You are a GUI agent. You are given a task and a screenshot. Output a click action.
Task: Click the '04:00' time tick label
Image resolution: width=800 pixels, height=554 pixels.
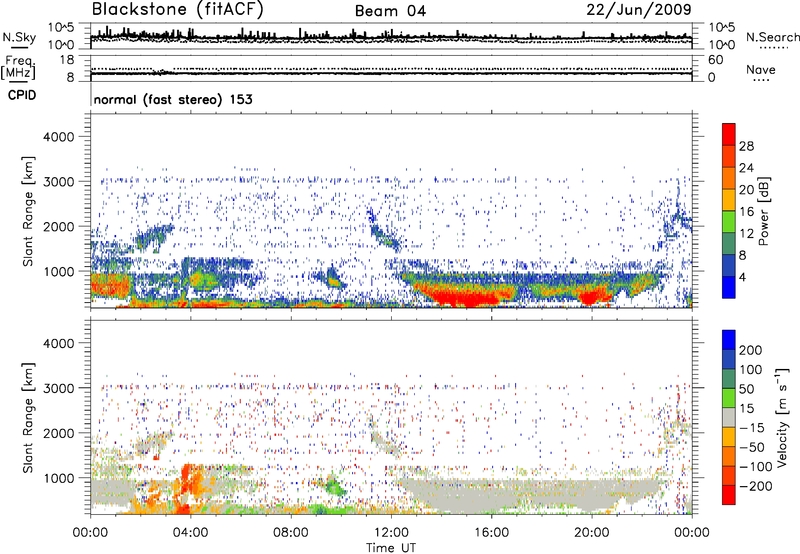point(190,533)
